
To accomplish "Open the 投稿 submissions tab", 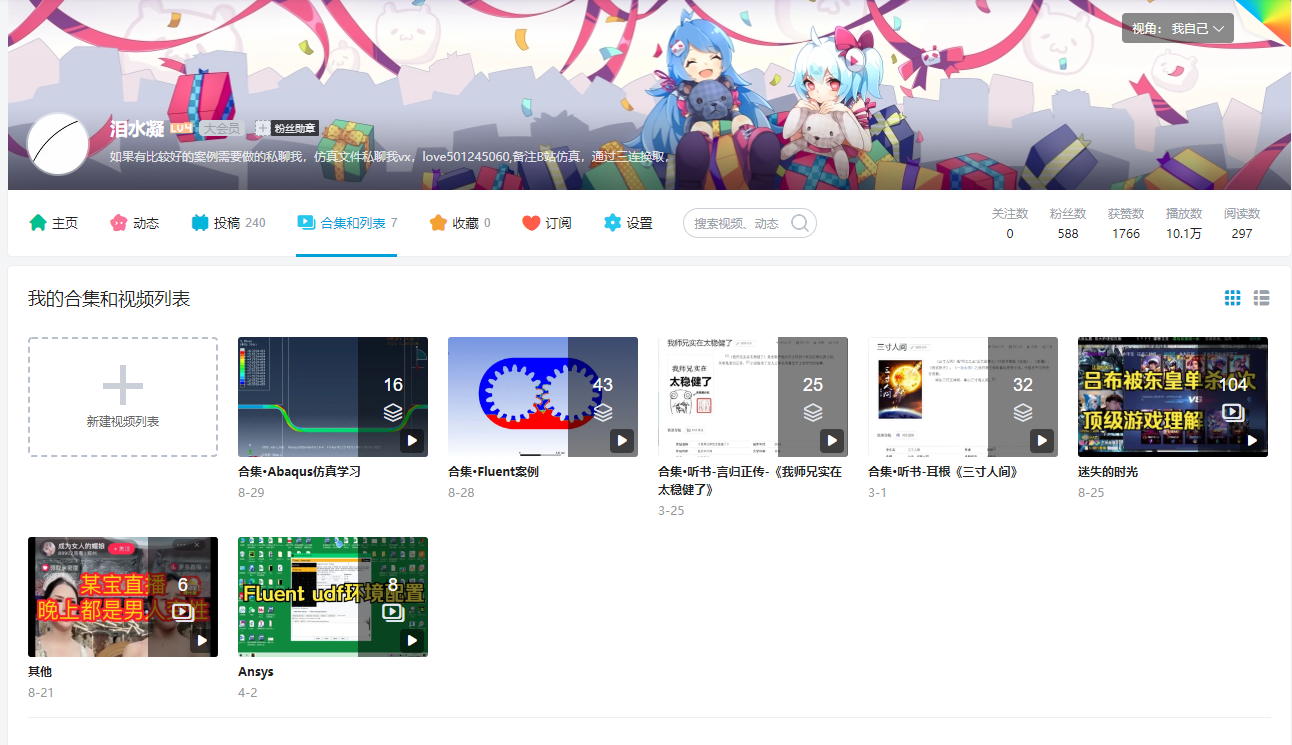I will (x=228, y=223).
